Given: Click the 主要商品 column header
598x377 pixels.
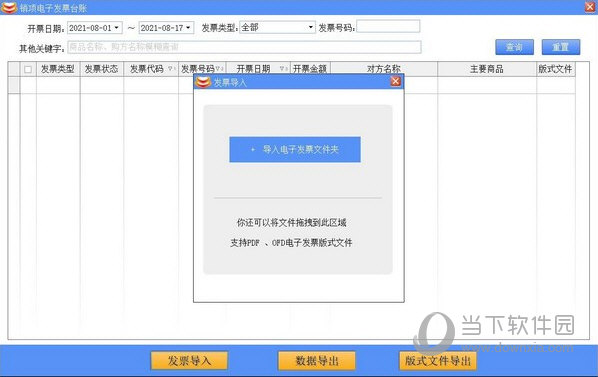Looking at the screenshot, I should [487, 69].
